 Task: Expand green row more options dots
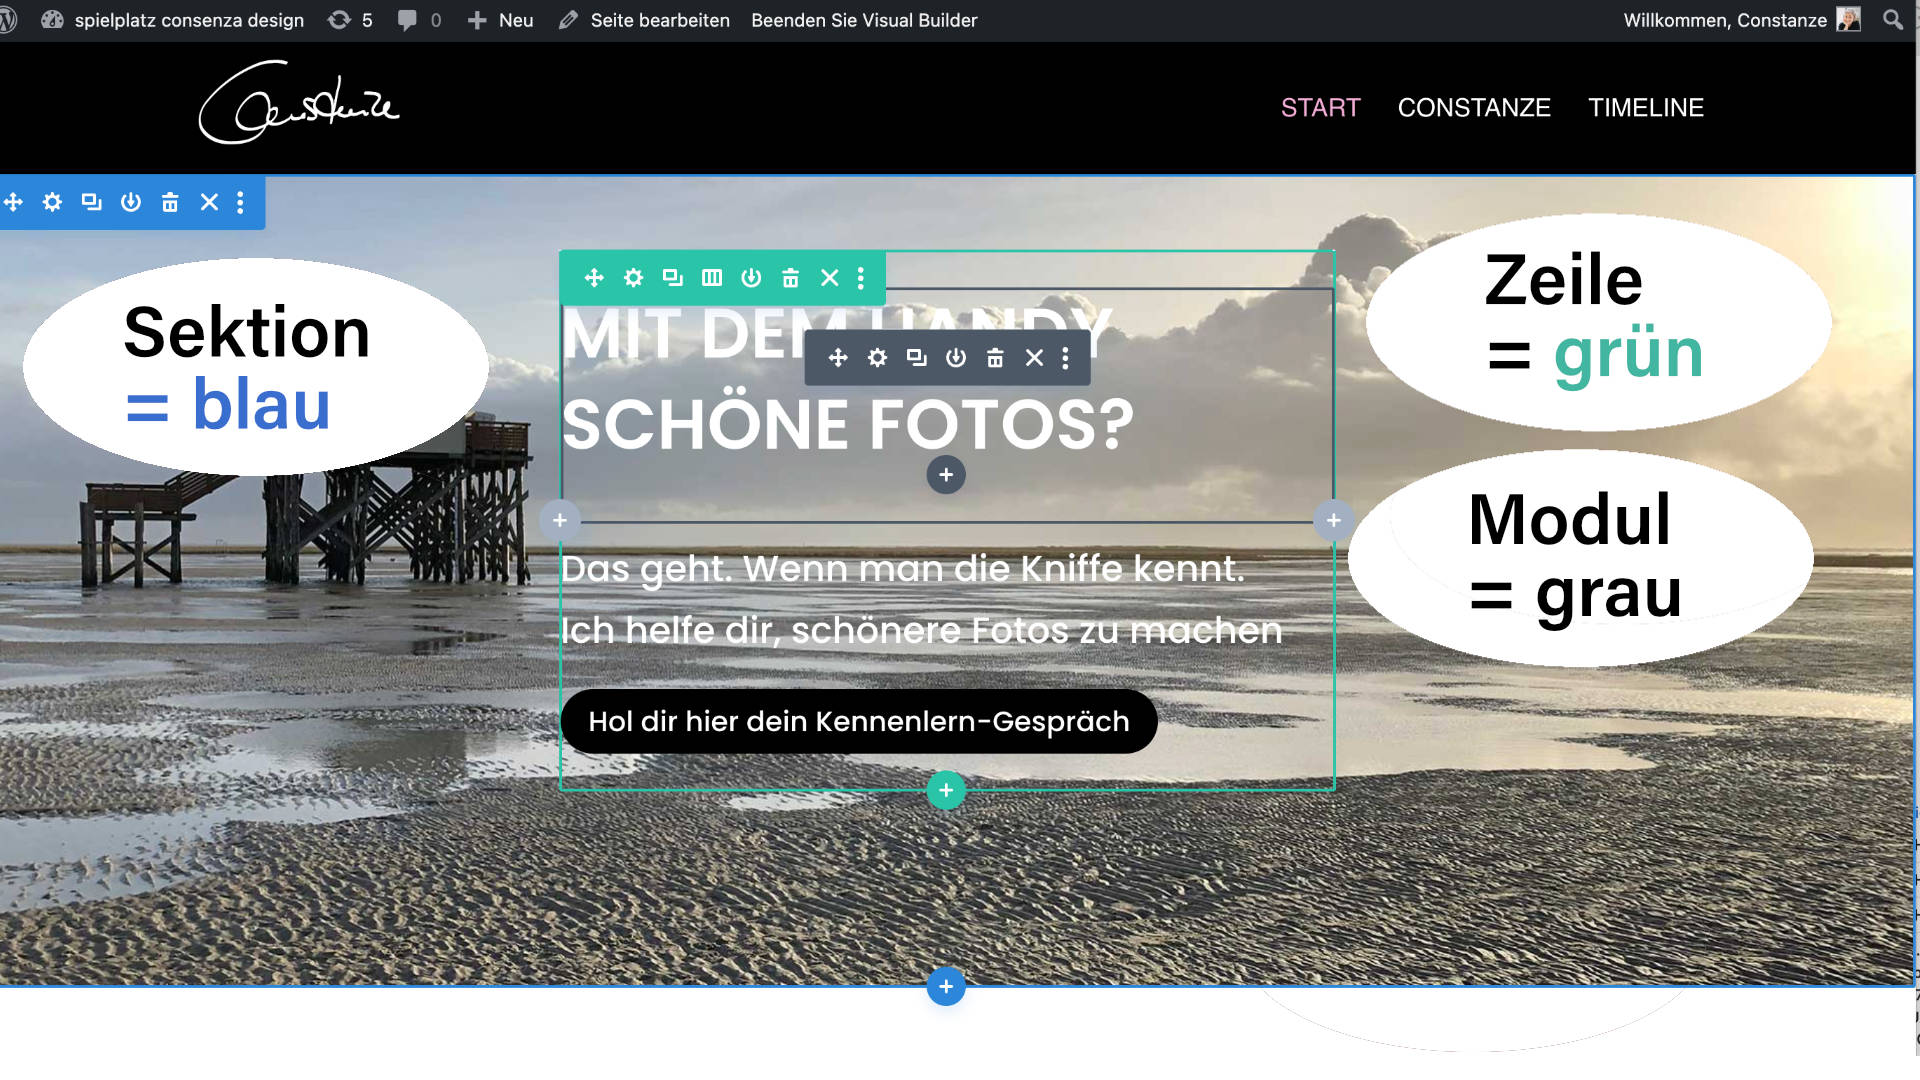click(860, 278)
